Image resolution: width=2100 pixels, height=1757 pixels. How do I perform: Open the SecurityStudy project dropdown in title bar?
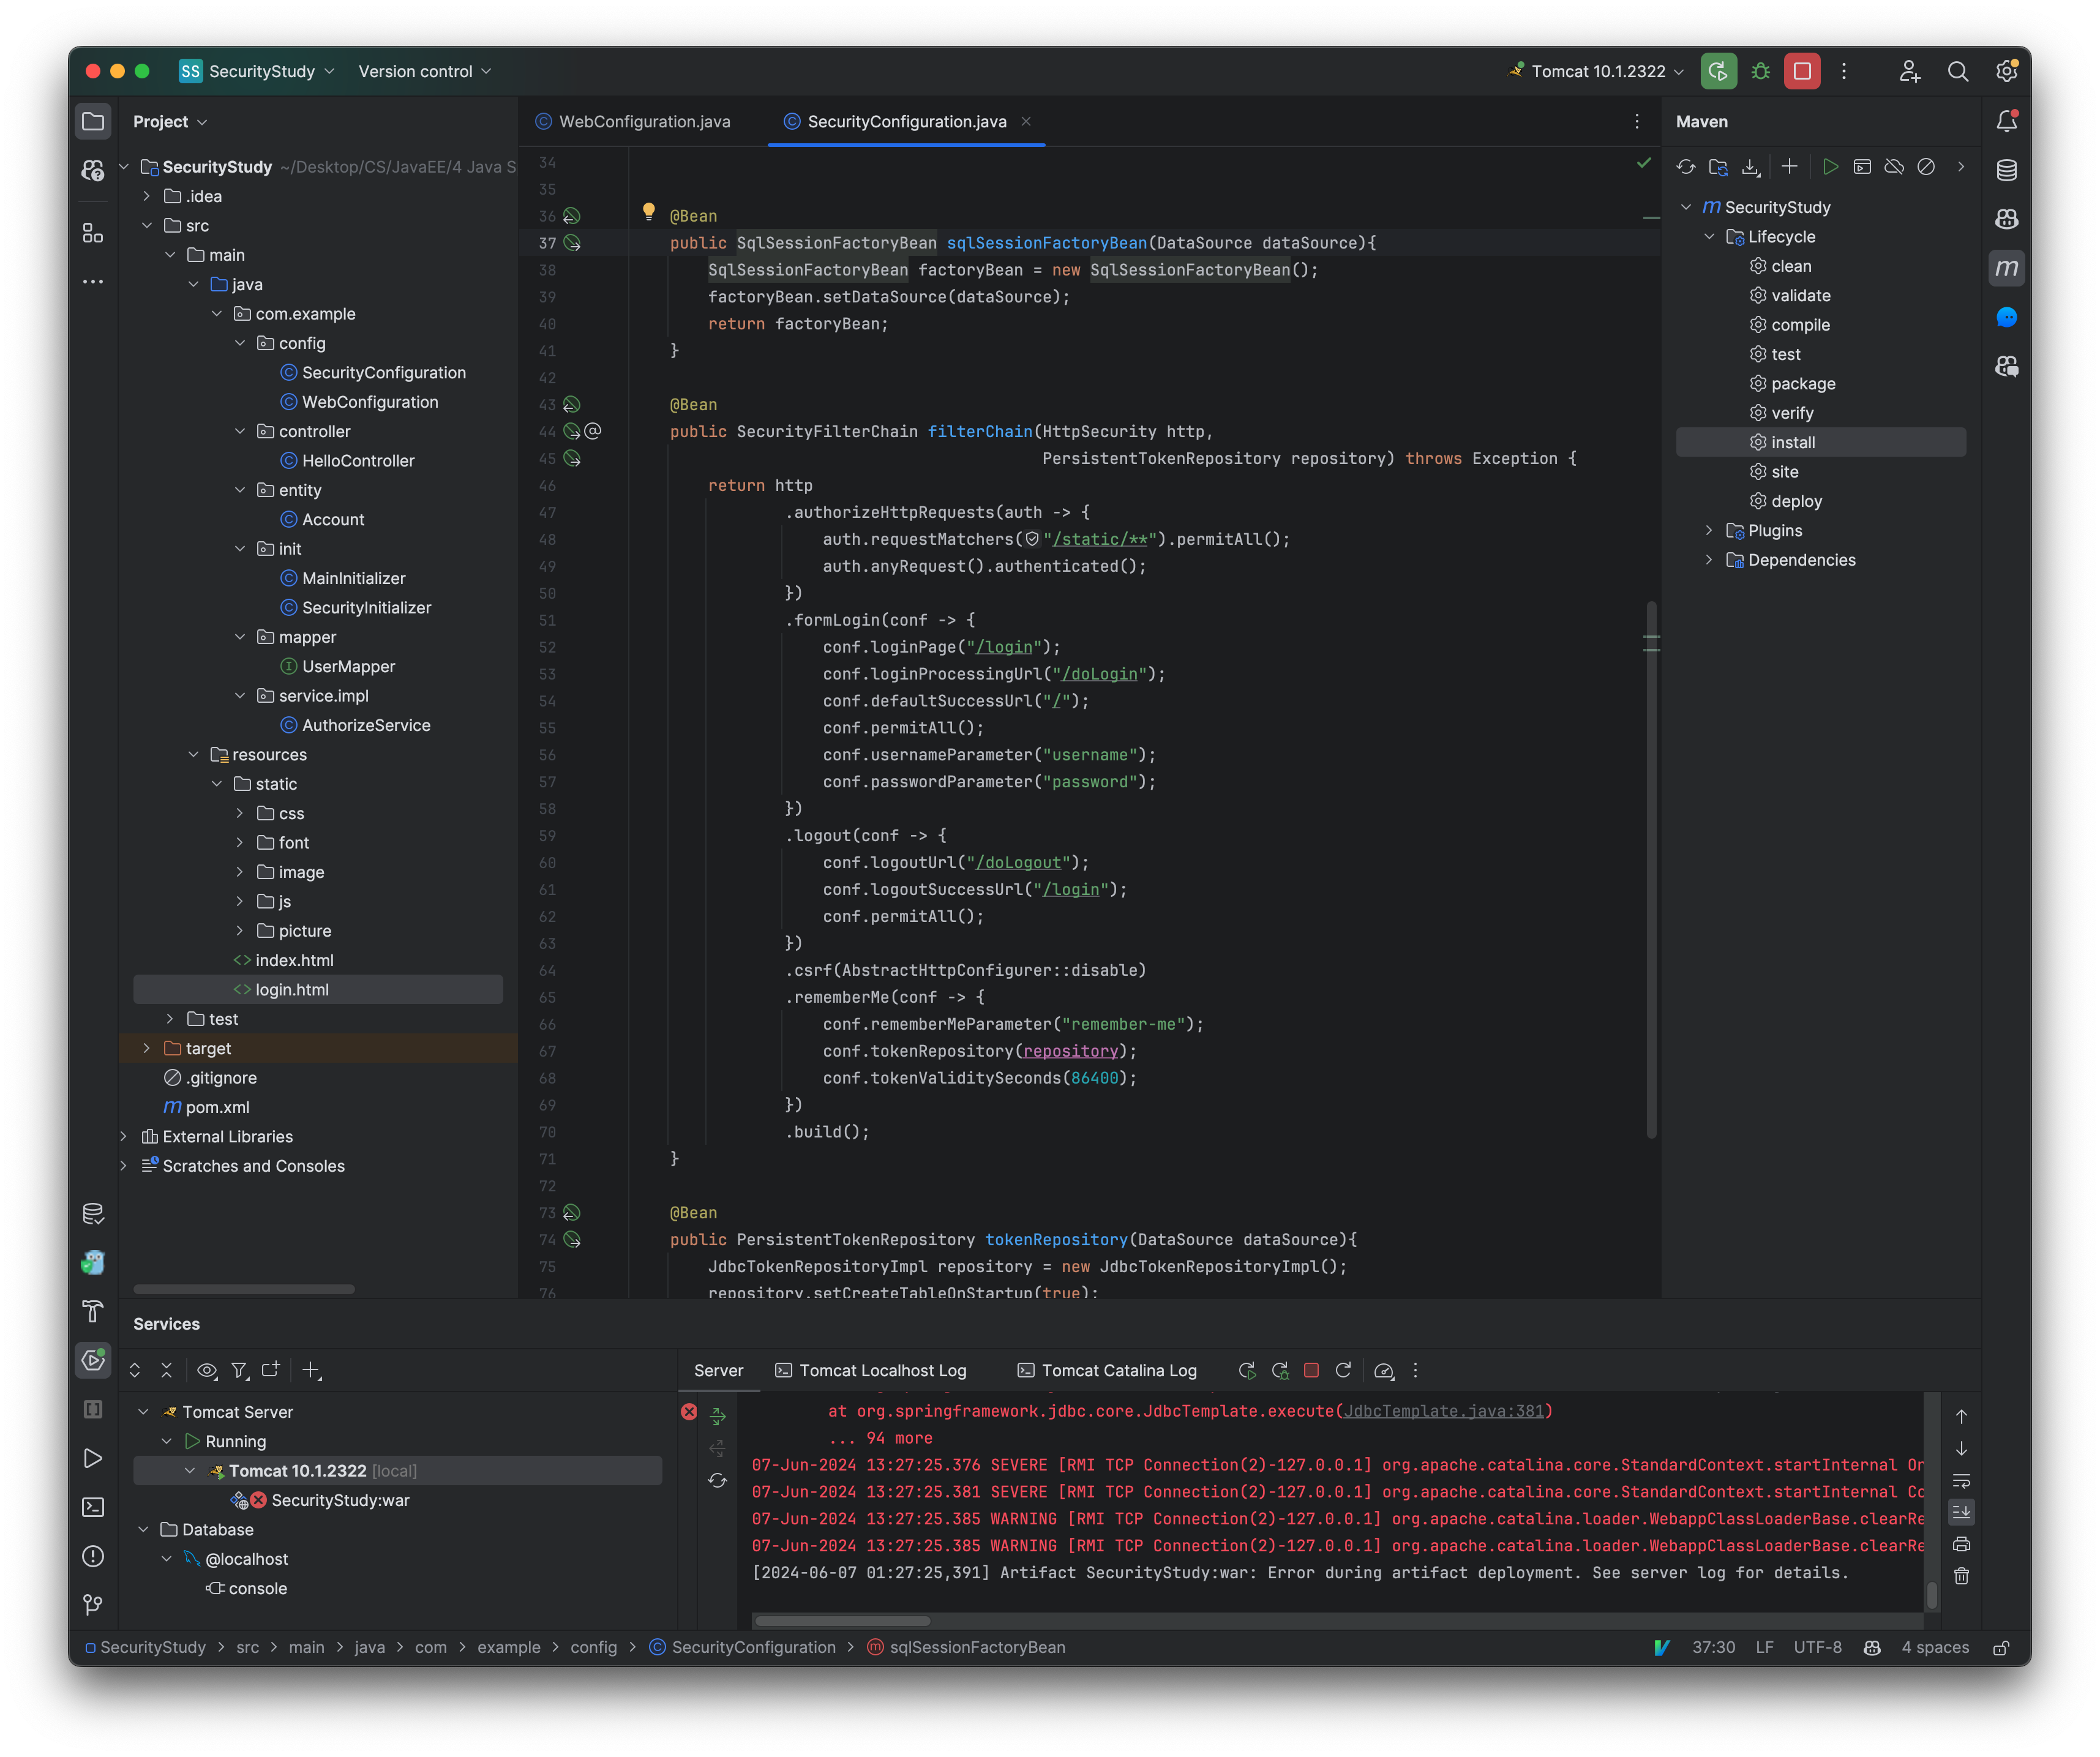(x=258, y=71)
